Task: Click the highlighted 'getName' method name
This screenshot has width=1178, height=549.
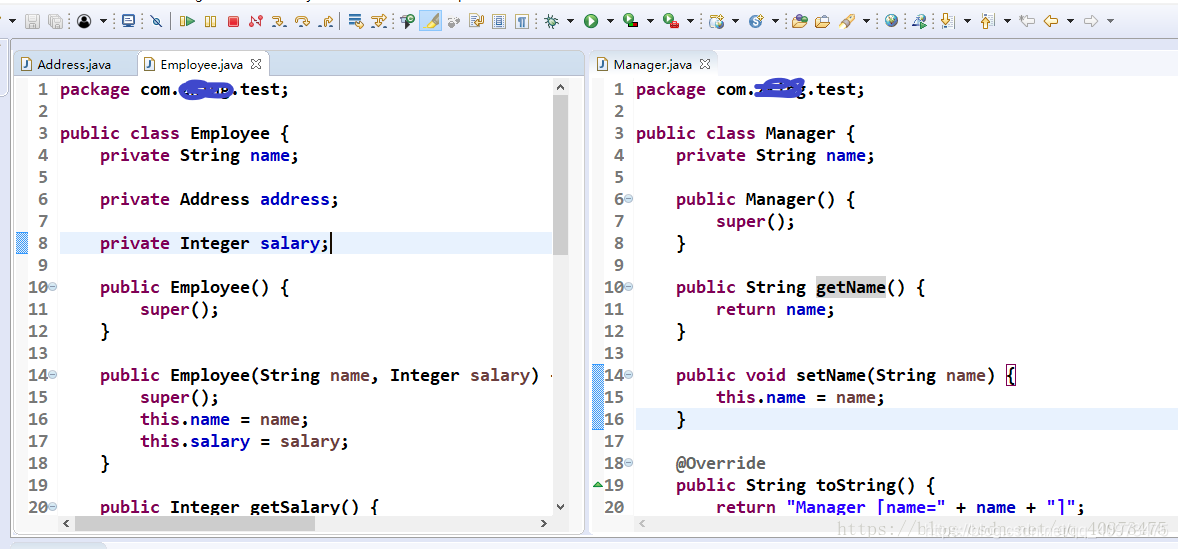Action: click(850, 287)
